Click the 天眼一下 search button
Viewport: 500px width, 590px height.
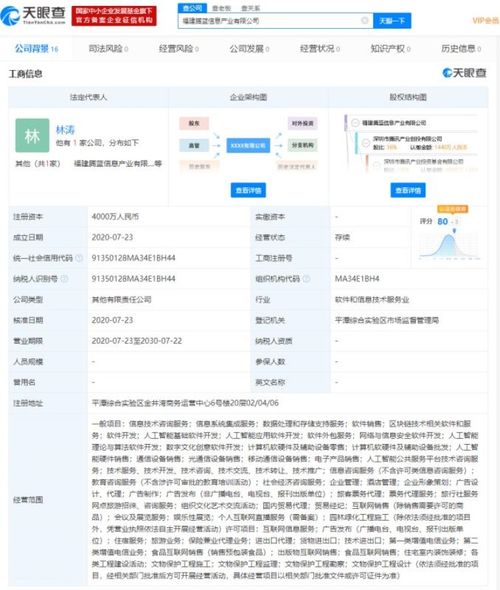coord(392,21)
